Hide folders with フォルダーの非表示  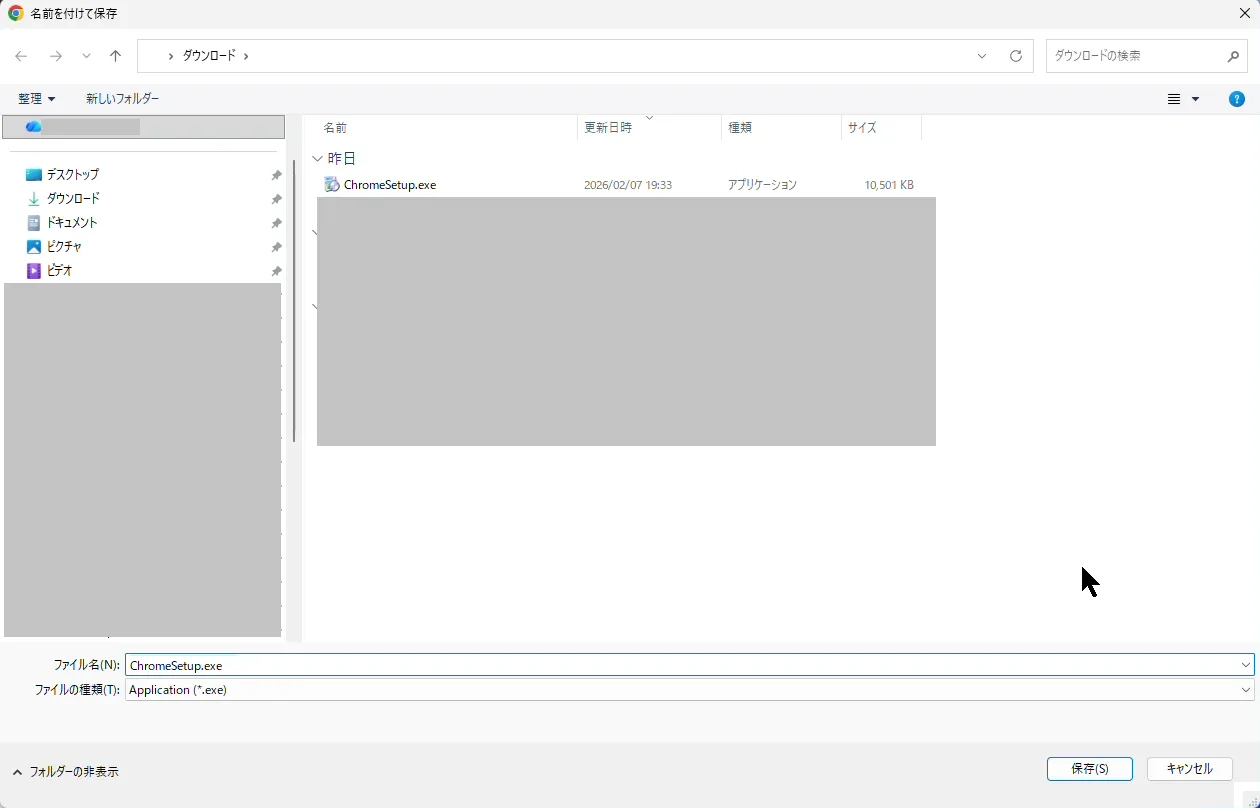pyautogui.click(x=65, y=772)
